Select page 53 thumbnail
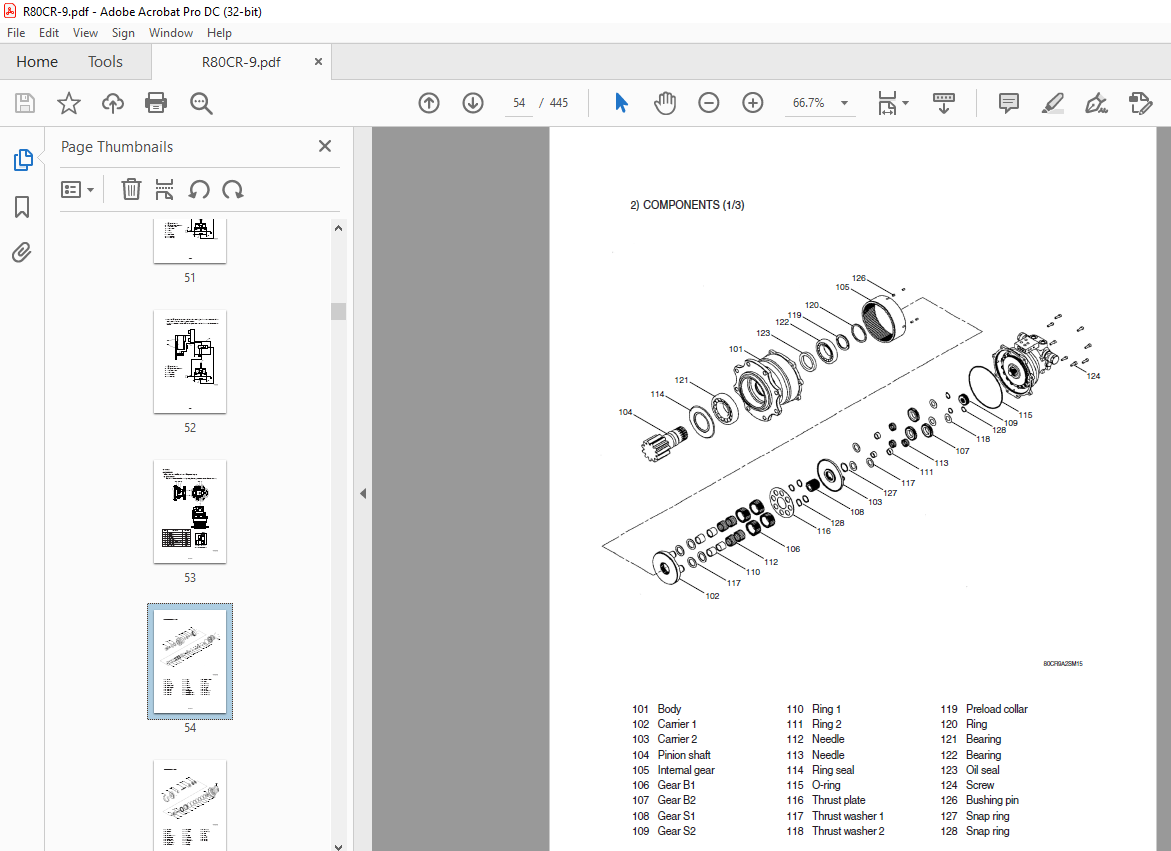 [190, 511]
